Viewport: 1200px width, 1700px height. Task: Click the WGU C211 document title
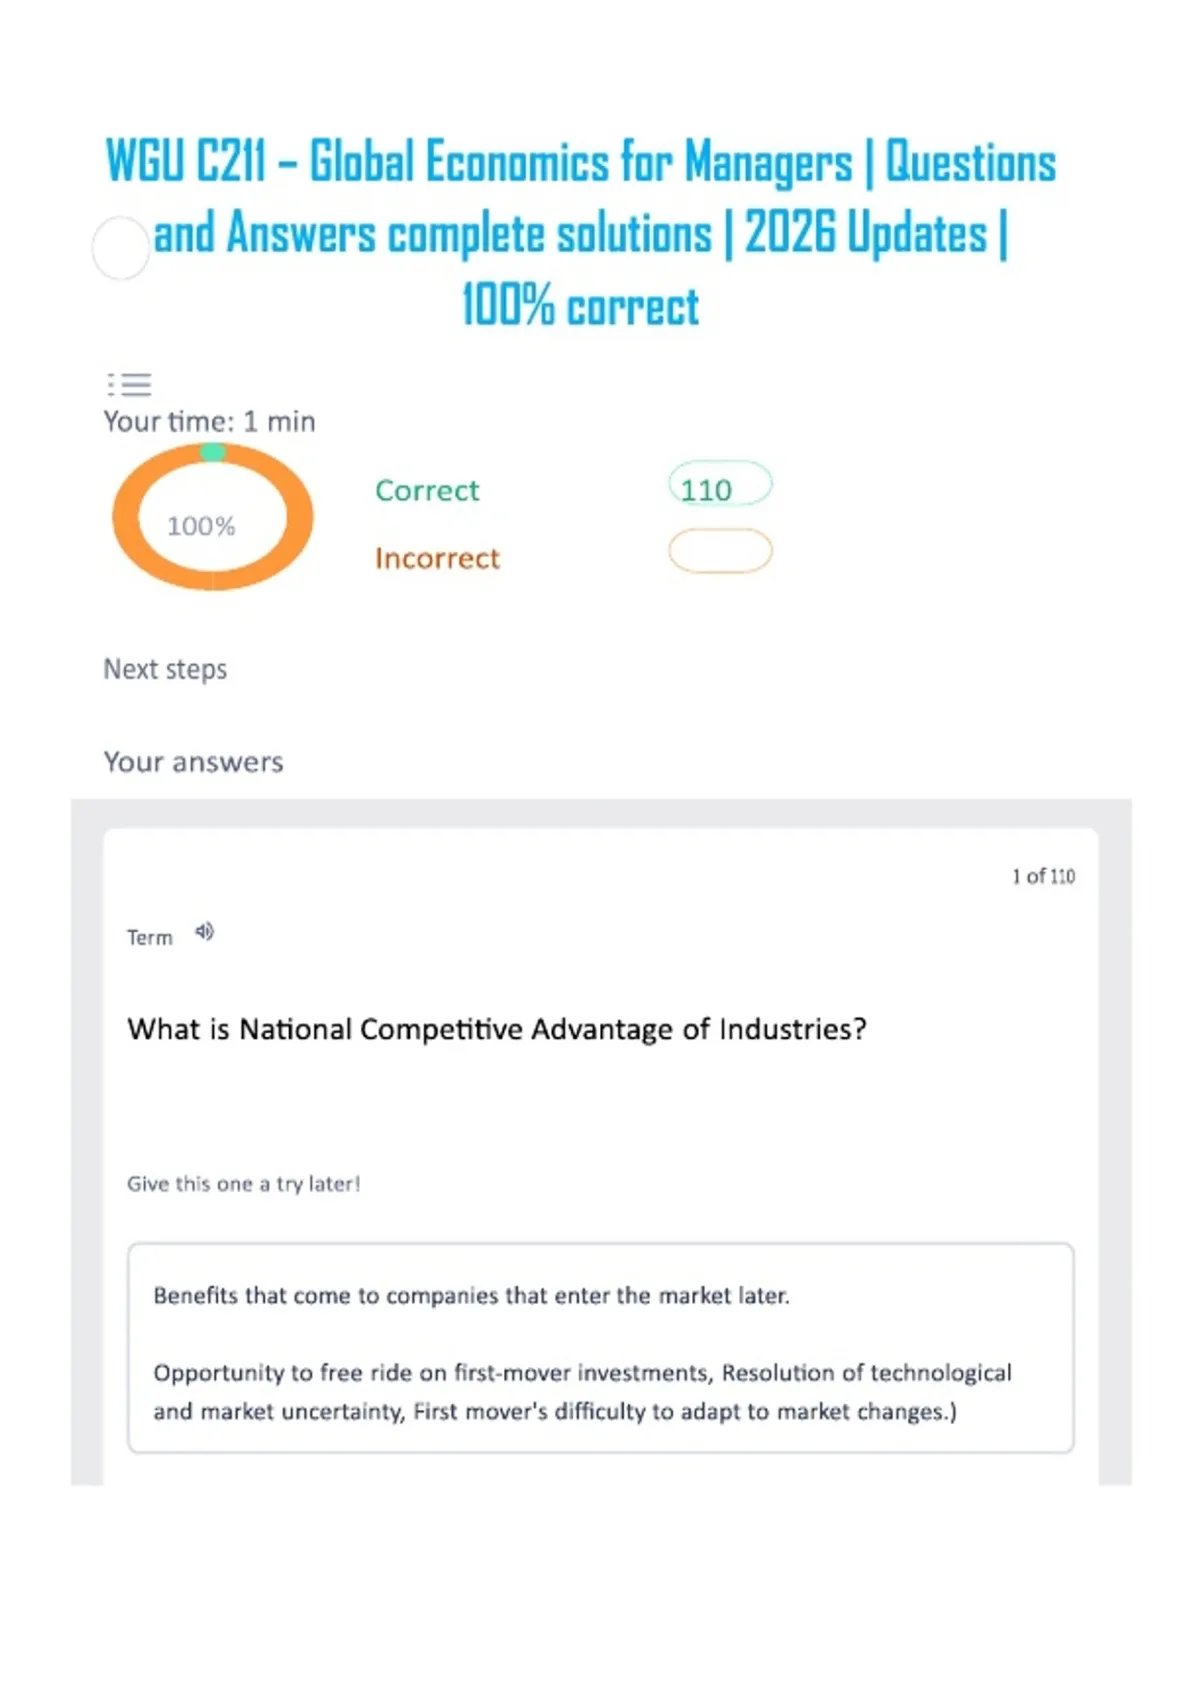[580, 233]
